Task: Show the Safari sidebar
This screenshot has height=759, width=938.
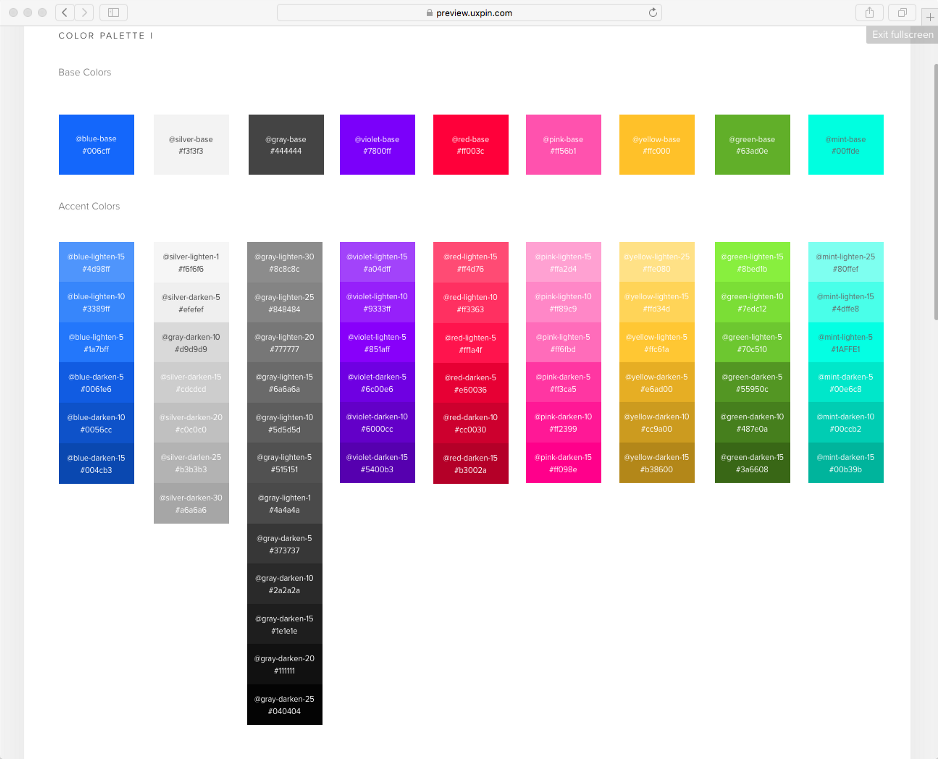Action: (x=112, y=12)
